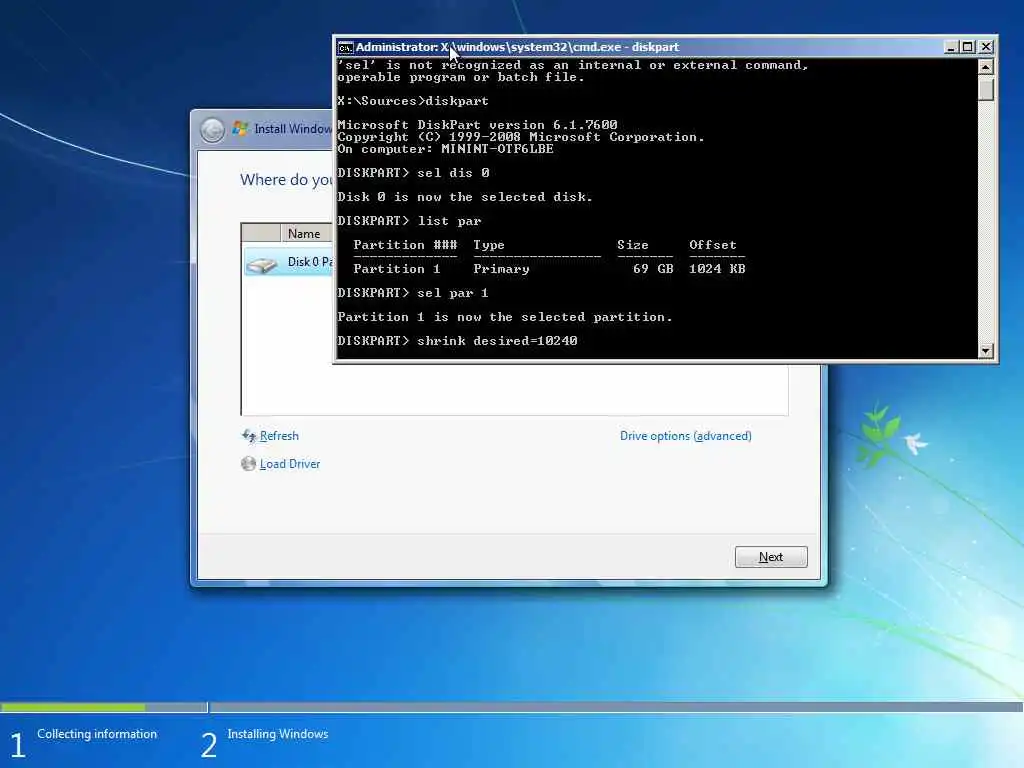
Task: Click the 'sel dis 0' command line
Action: point(413,173)
